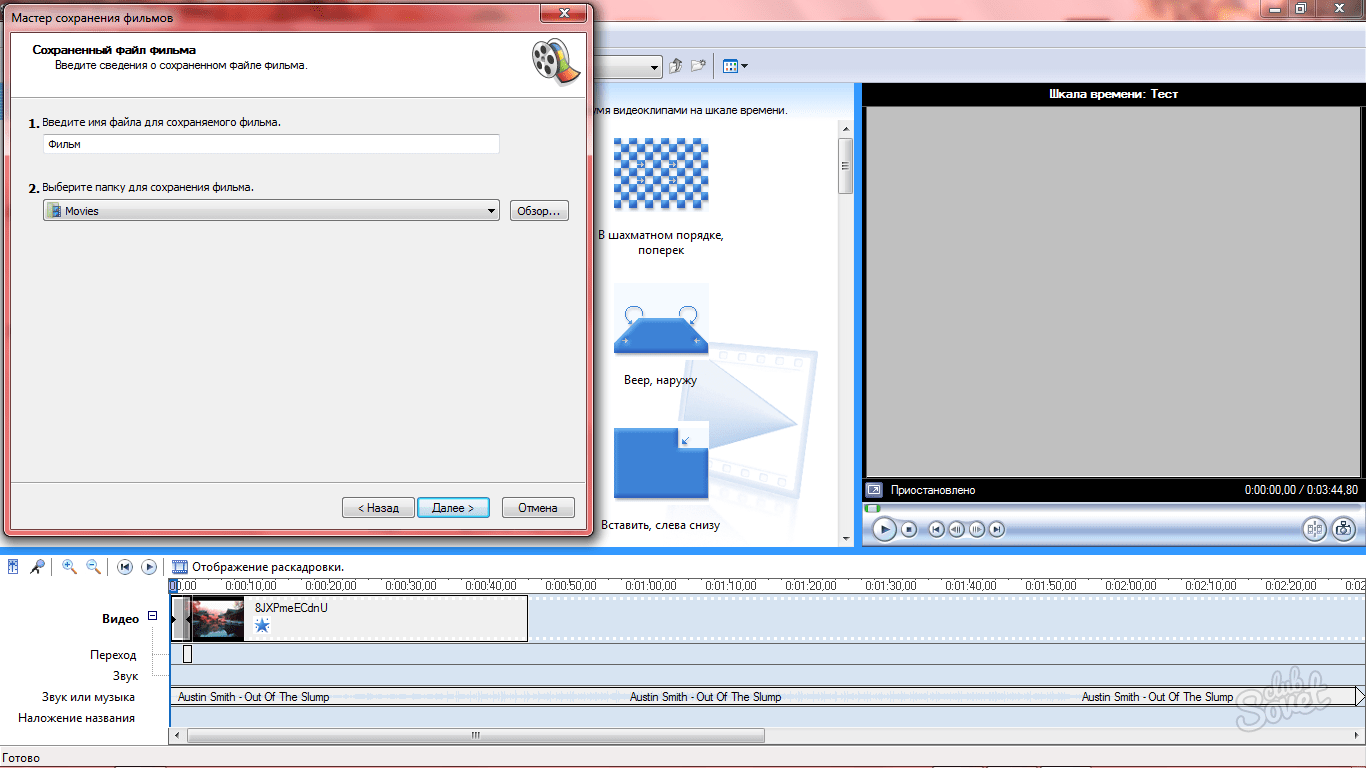Take a picture with the camera icon
Viewport: 1366px width, 768px height.
coord(1343,529)
